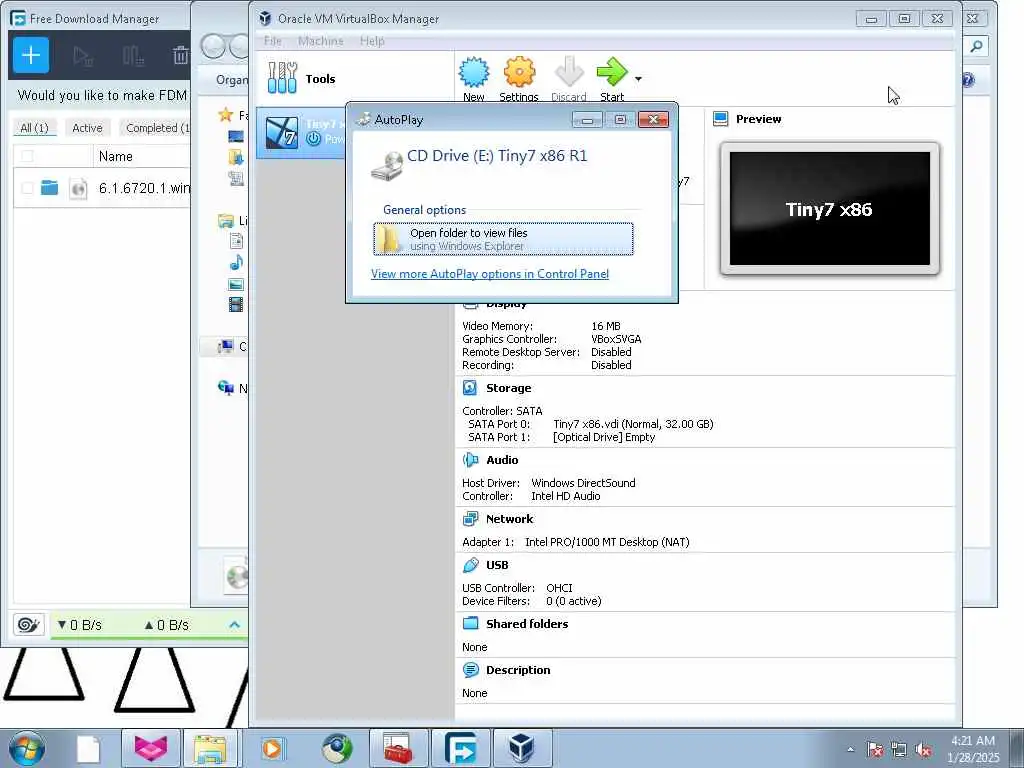The height and width of the screenshot is (768, 1024).
Task: Click Open folder to view files
Action: pos(503,239)
